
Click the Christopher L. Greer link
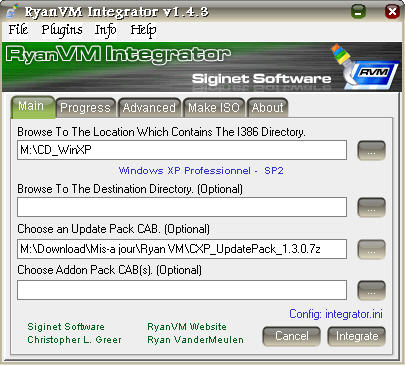pyautogui.click(x=74, y=340)
